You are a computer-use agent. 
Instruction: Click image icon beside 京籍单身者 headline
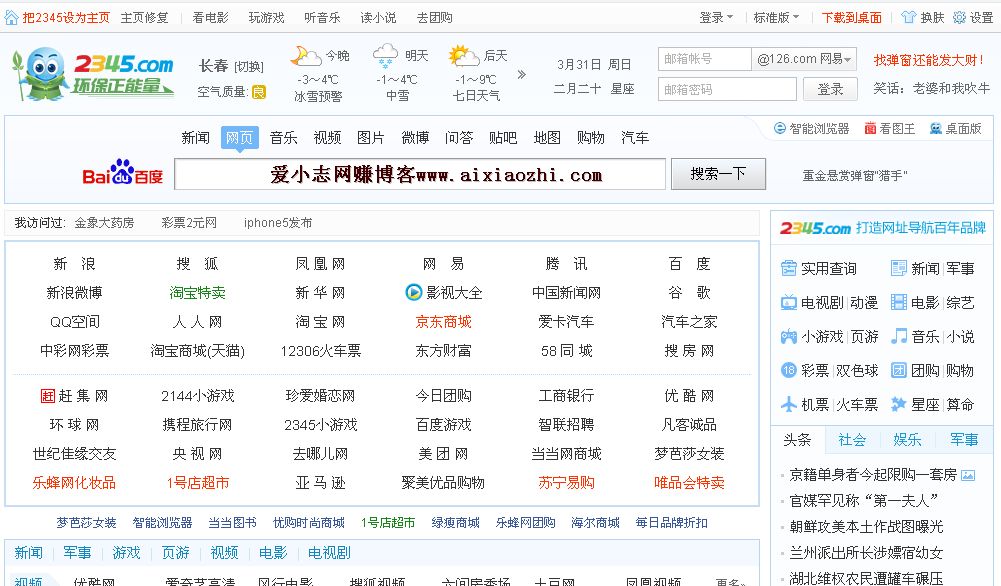pos(968,475)
